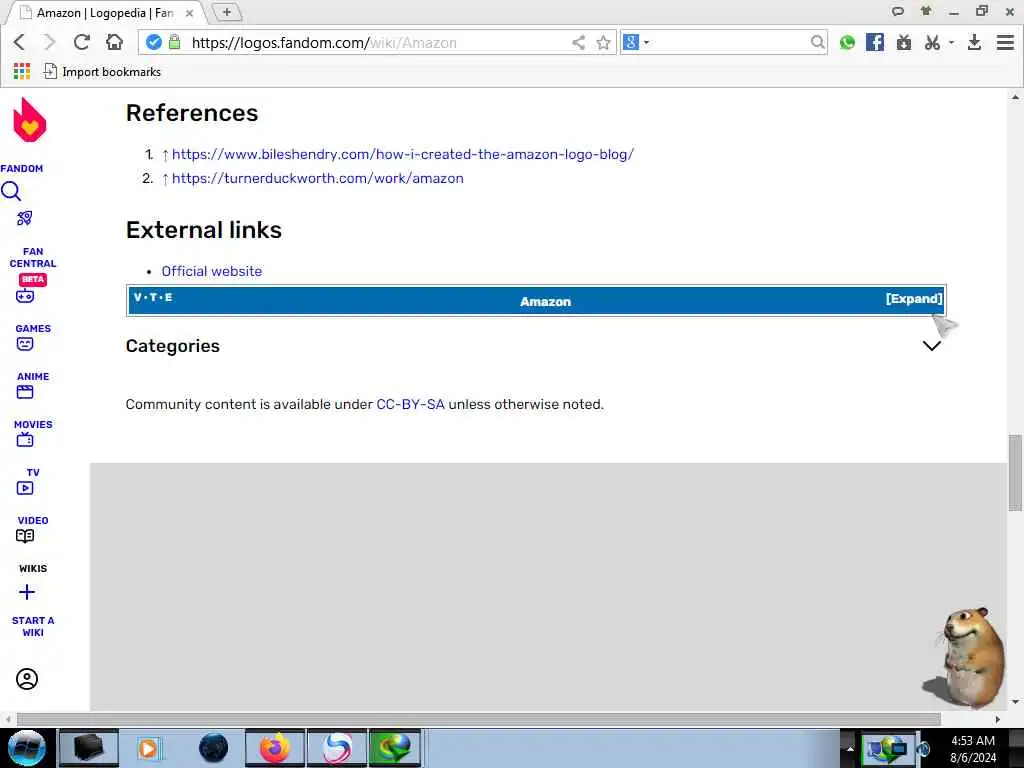Go to the browser Home icon
Image resolution: width=1024 pixels, height=768 pixels.
click(114, 42)
